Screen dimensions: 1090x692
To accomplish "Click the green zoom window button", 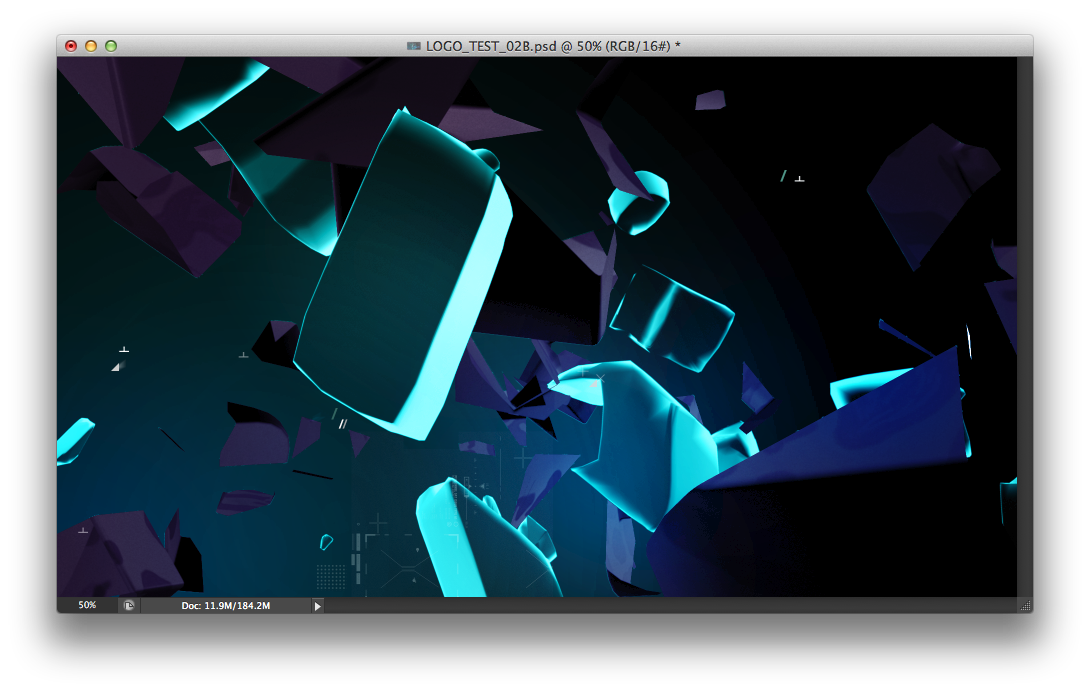I will (111, 46).
